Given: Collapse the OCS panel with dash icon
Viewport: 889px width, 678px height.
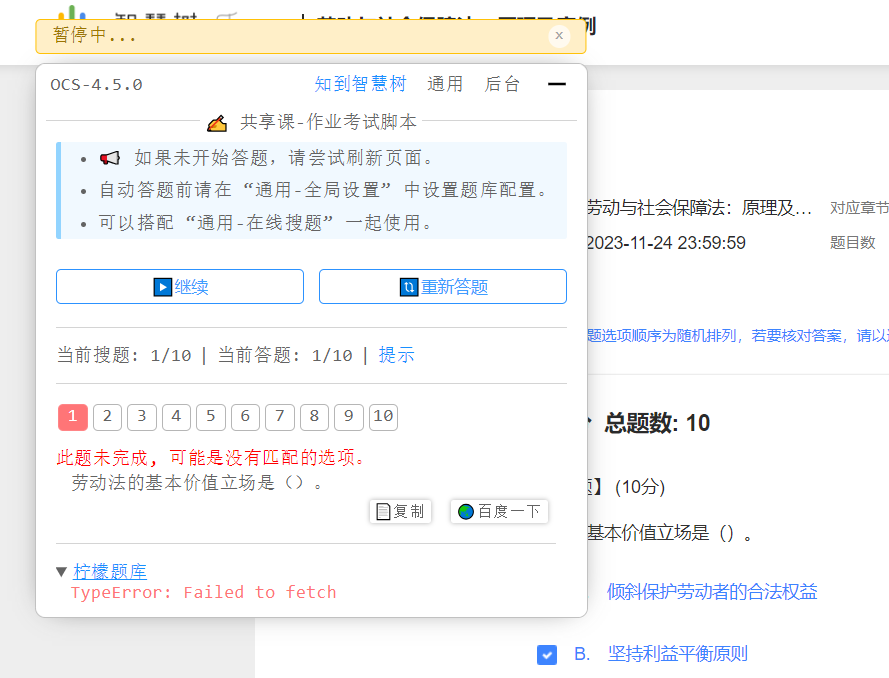Looking at the screenshot, I should click(556, 84).
